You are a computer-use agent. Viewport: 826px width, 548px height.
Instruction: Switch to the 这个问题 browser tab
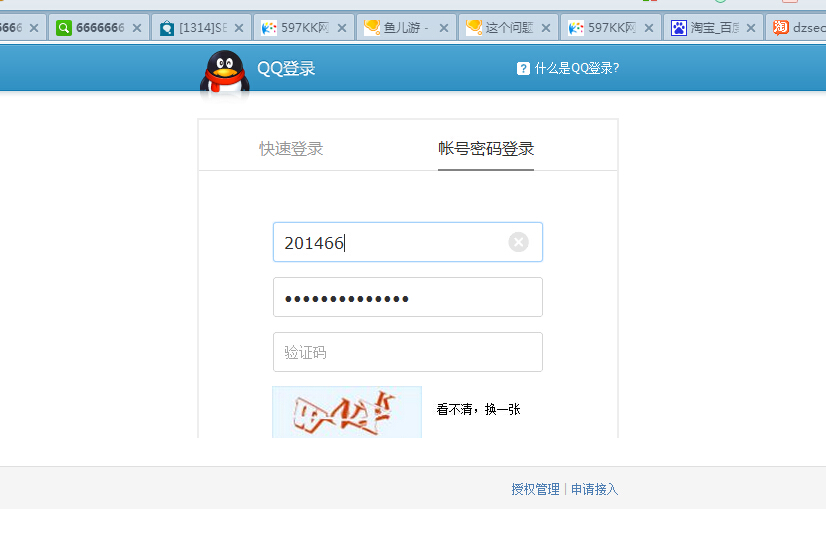508,27
